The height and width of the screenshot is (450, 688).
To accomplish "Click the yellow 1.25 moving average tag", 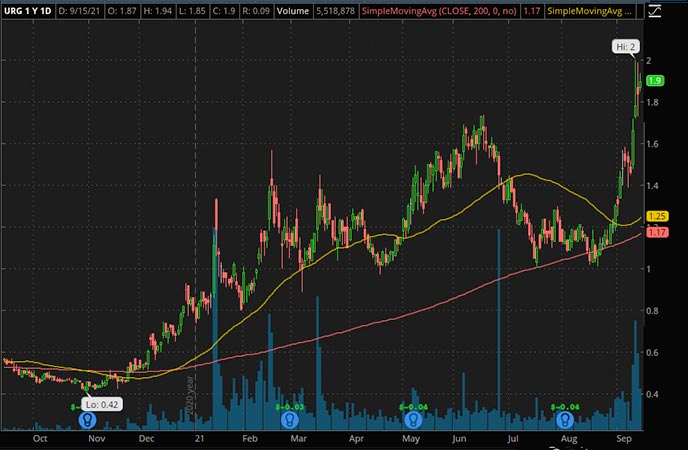I will (657, 216).
